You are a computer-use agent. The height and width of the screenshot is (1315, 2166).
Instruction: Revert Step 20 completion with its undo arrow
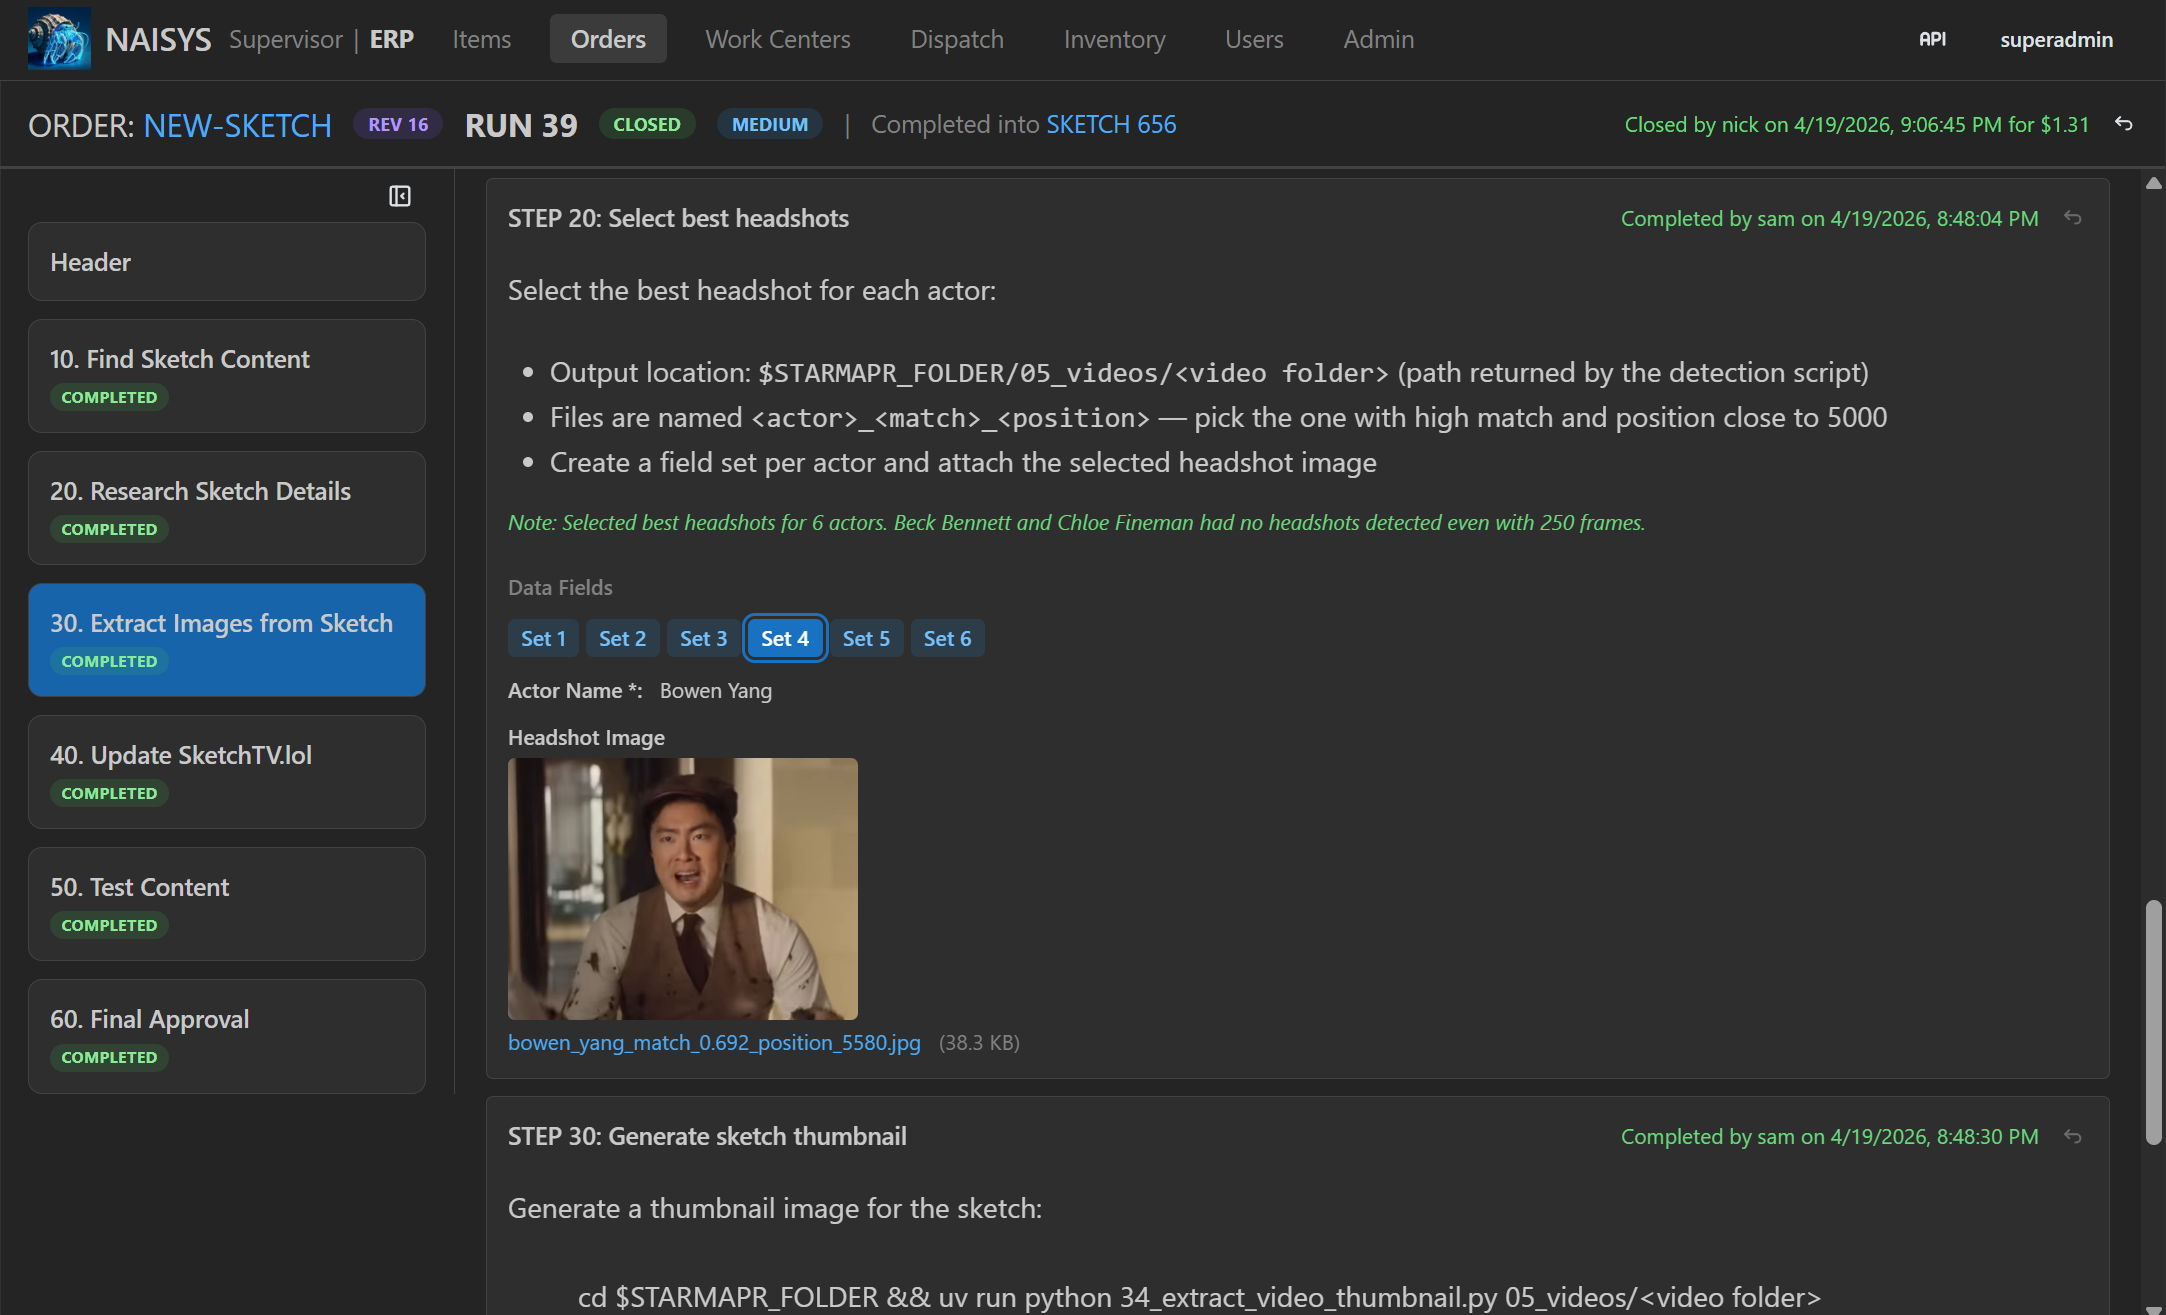[x=2074, y=218]
